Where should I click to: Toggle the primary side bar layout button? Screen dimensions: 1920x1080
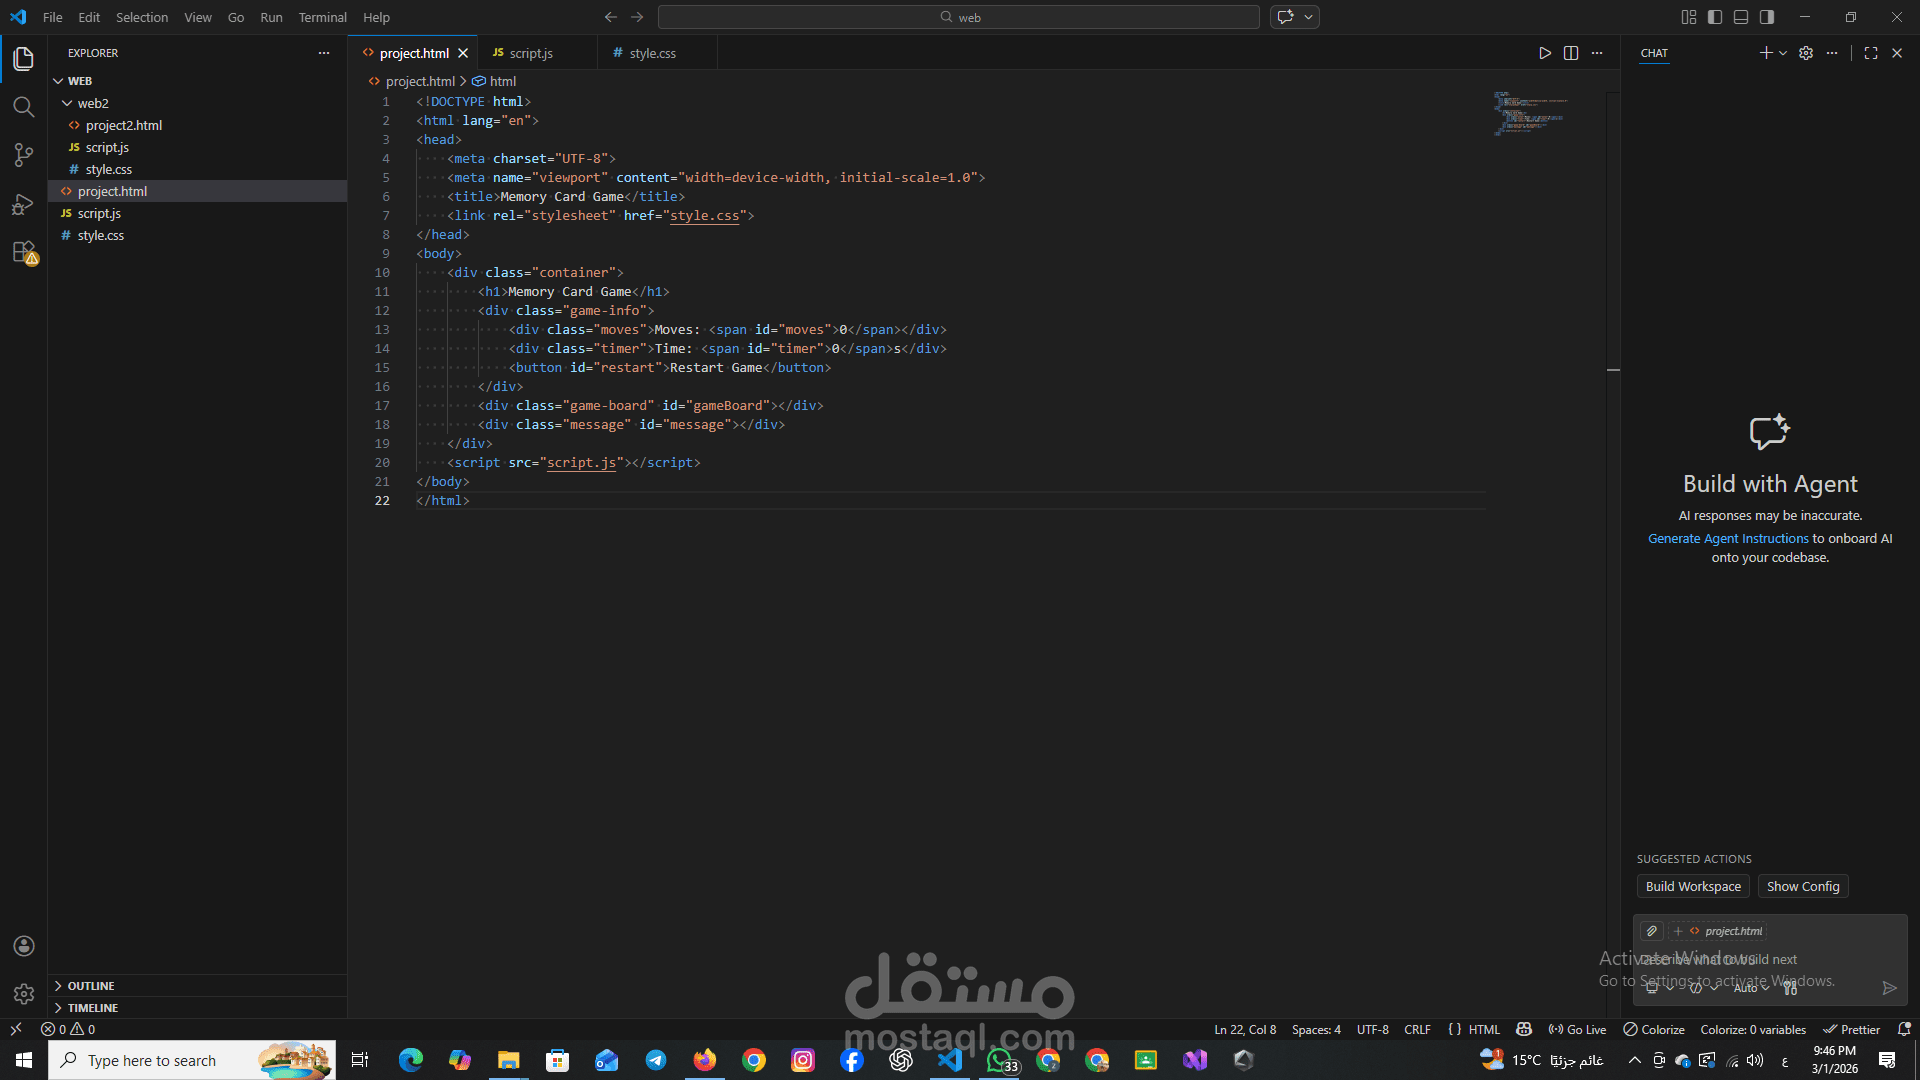pos(1715,17)
